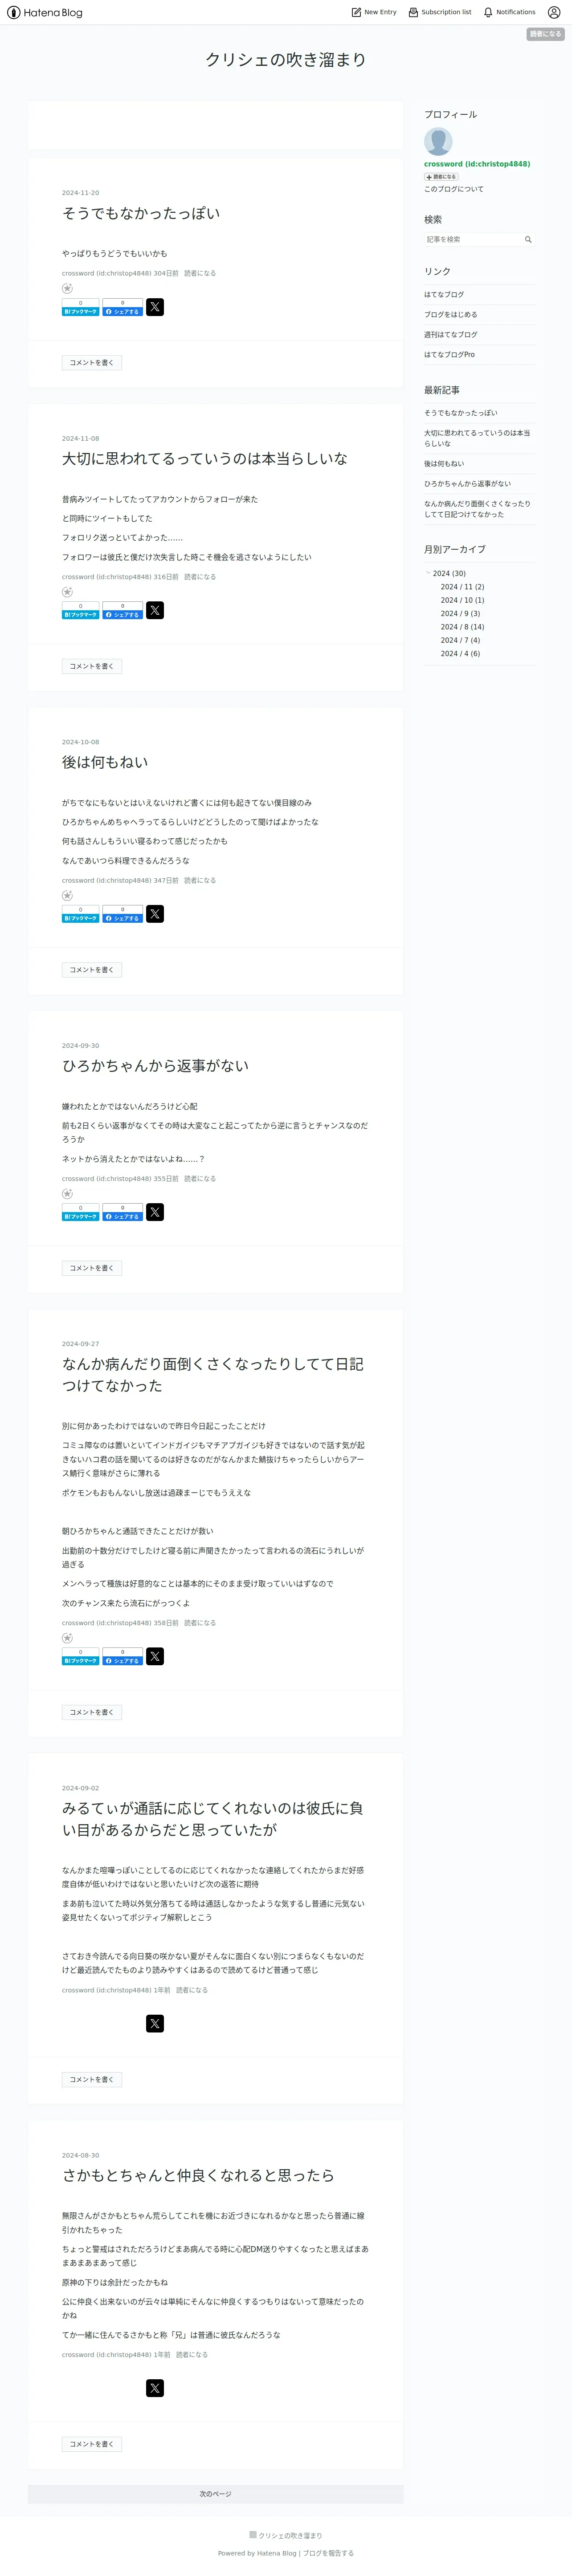
Task: Click the crossword (id:christop4848) profile name
Action: (477, 164)
